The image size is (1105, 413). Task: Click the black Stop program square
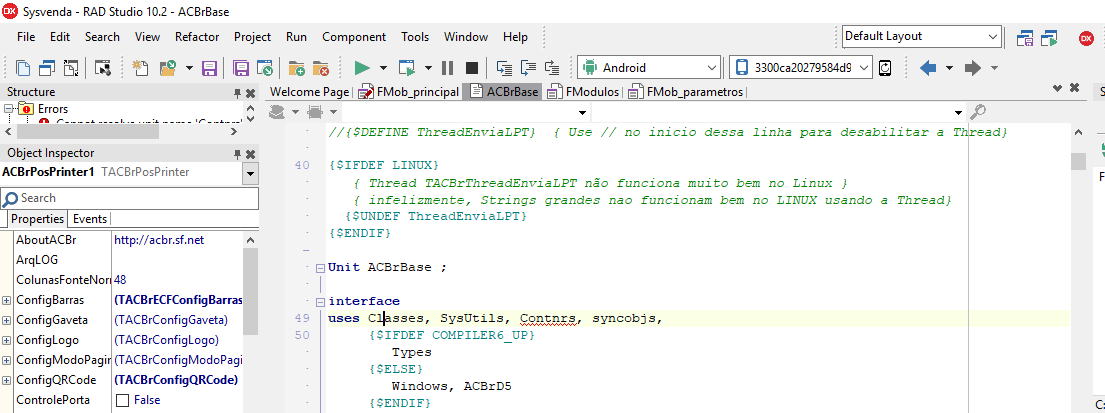471,68
